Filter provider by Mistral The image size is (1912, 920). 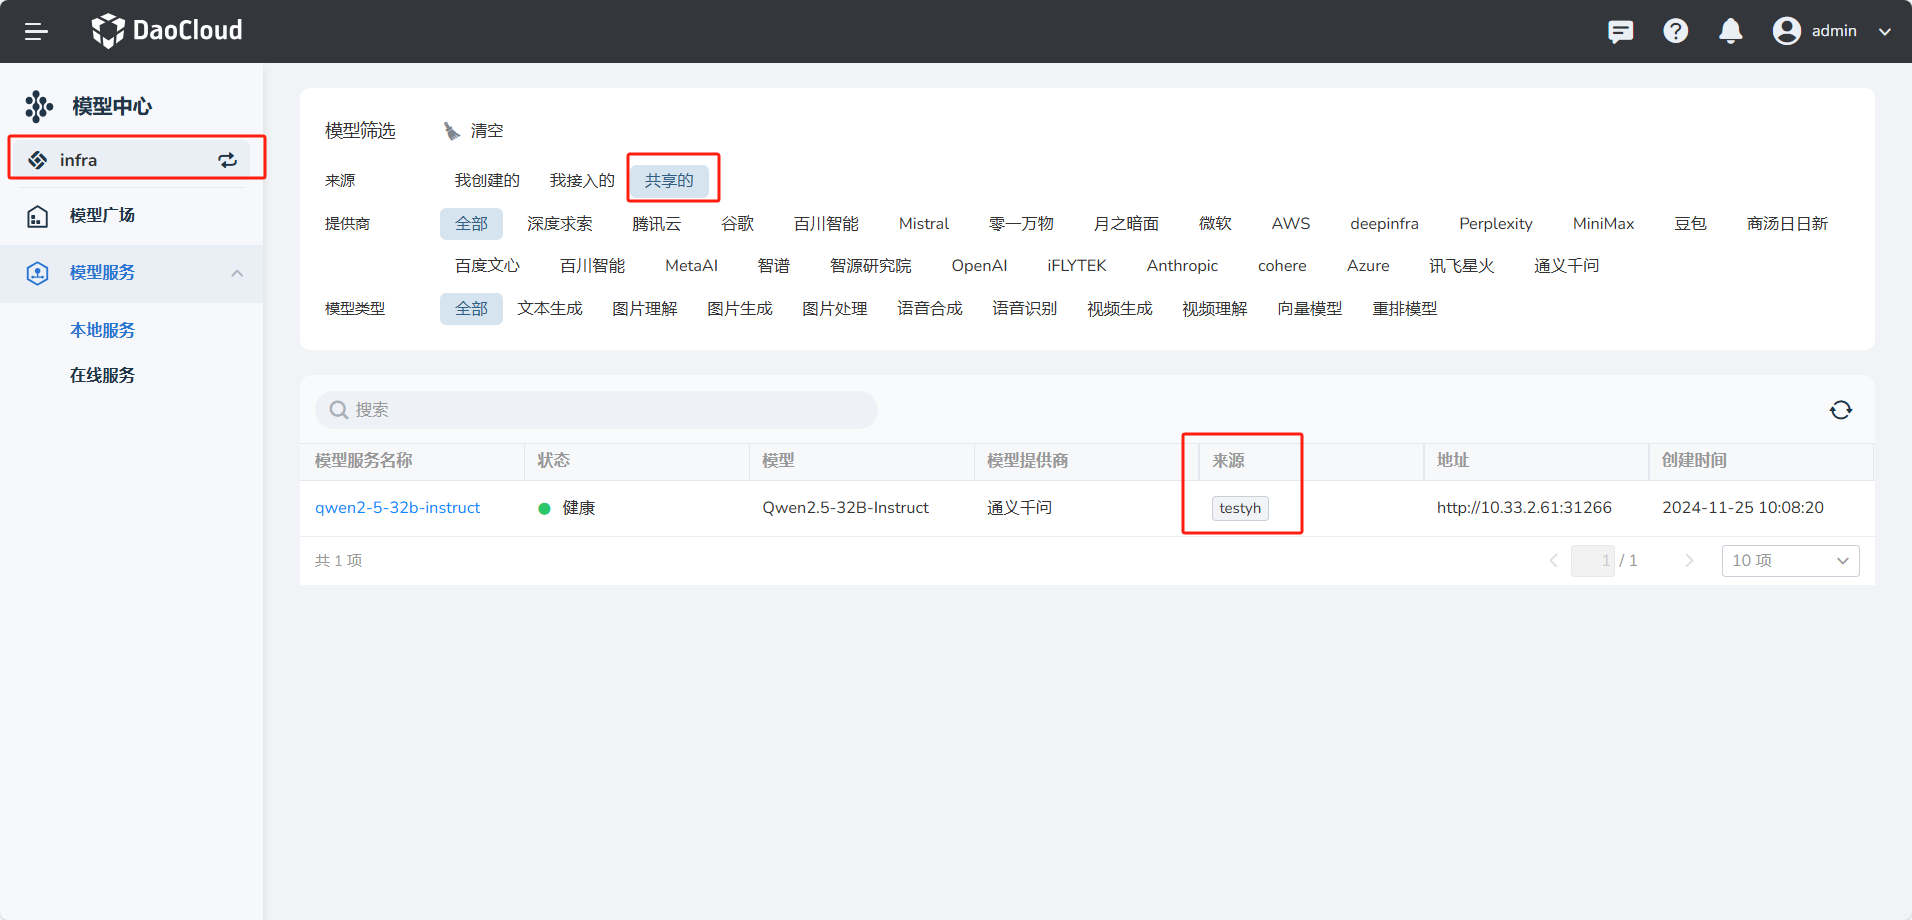click(x=924, y=224)
